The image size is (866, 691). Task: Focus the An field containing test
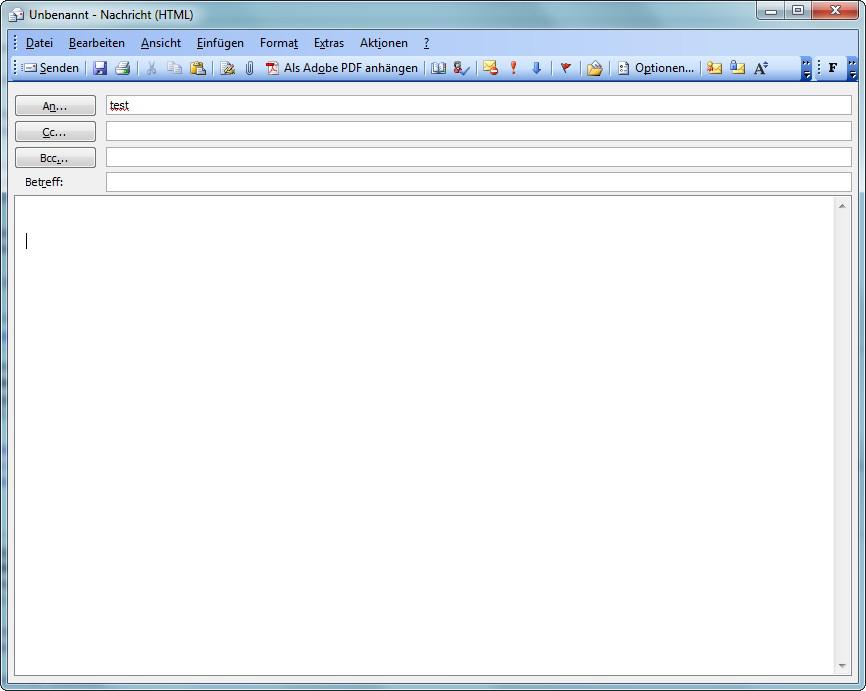click(479, 105)
